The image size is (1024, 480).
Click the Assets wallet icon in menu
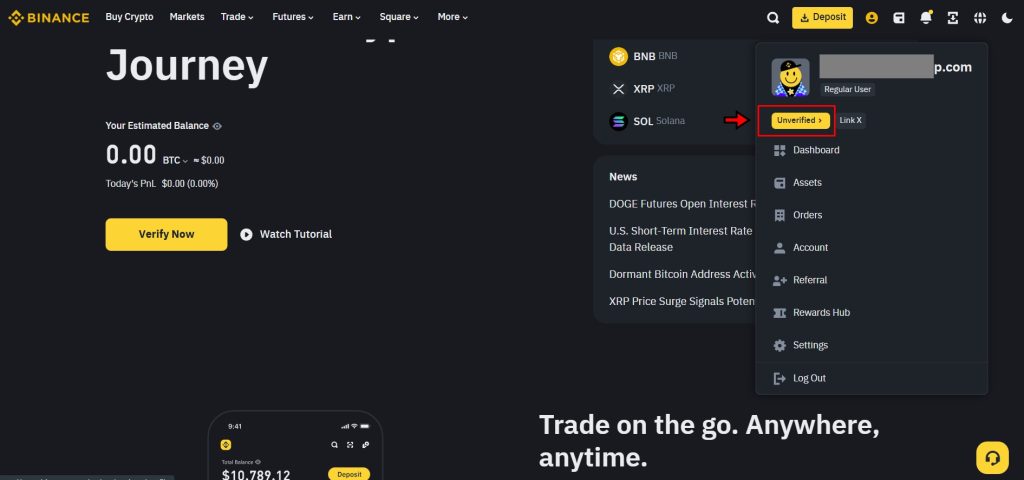779,183
